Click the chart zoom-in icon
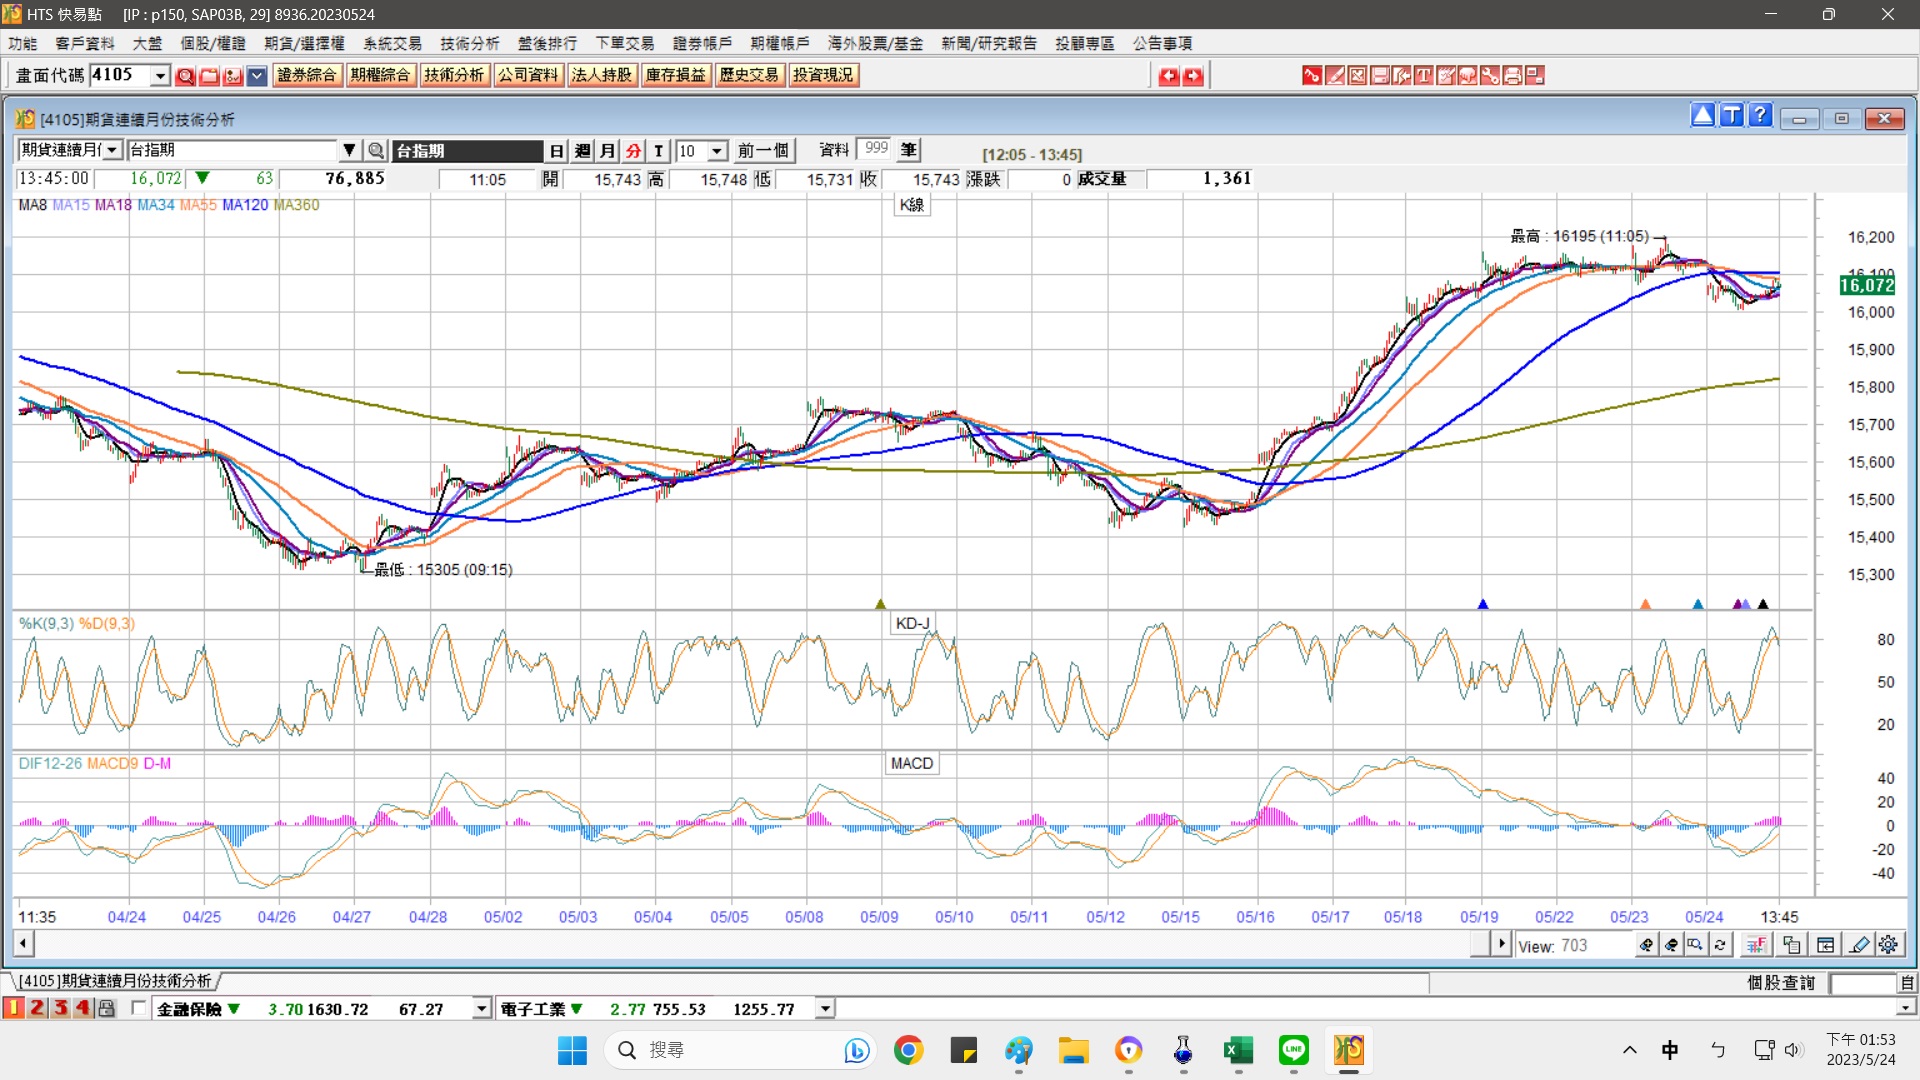The height and width of the screenshot is (1080, 1920). point(1647,944)
